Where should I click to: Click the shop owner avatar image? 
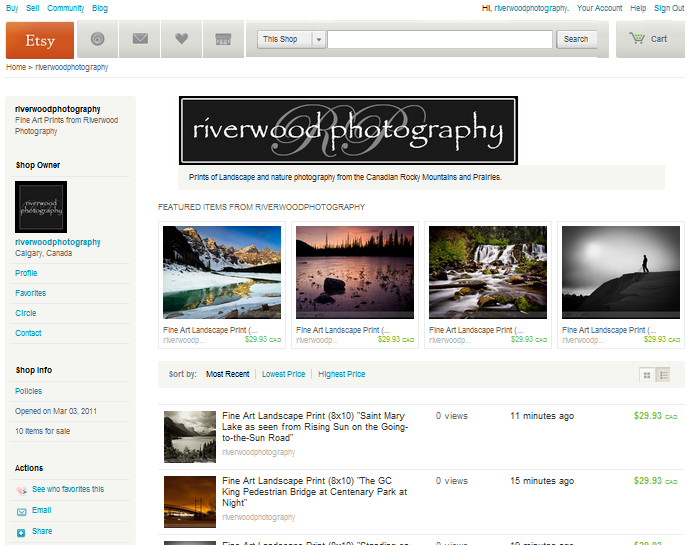(x=41, y=207)
